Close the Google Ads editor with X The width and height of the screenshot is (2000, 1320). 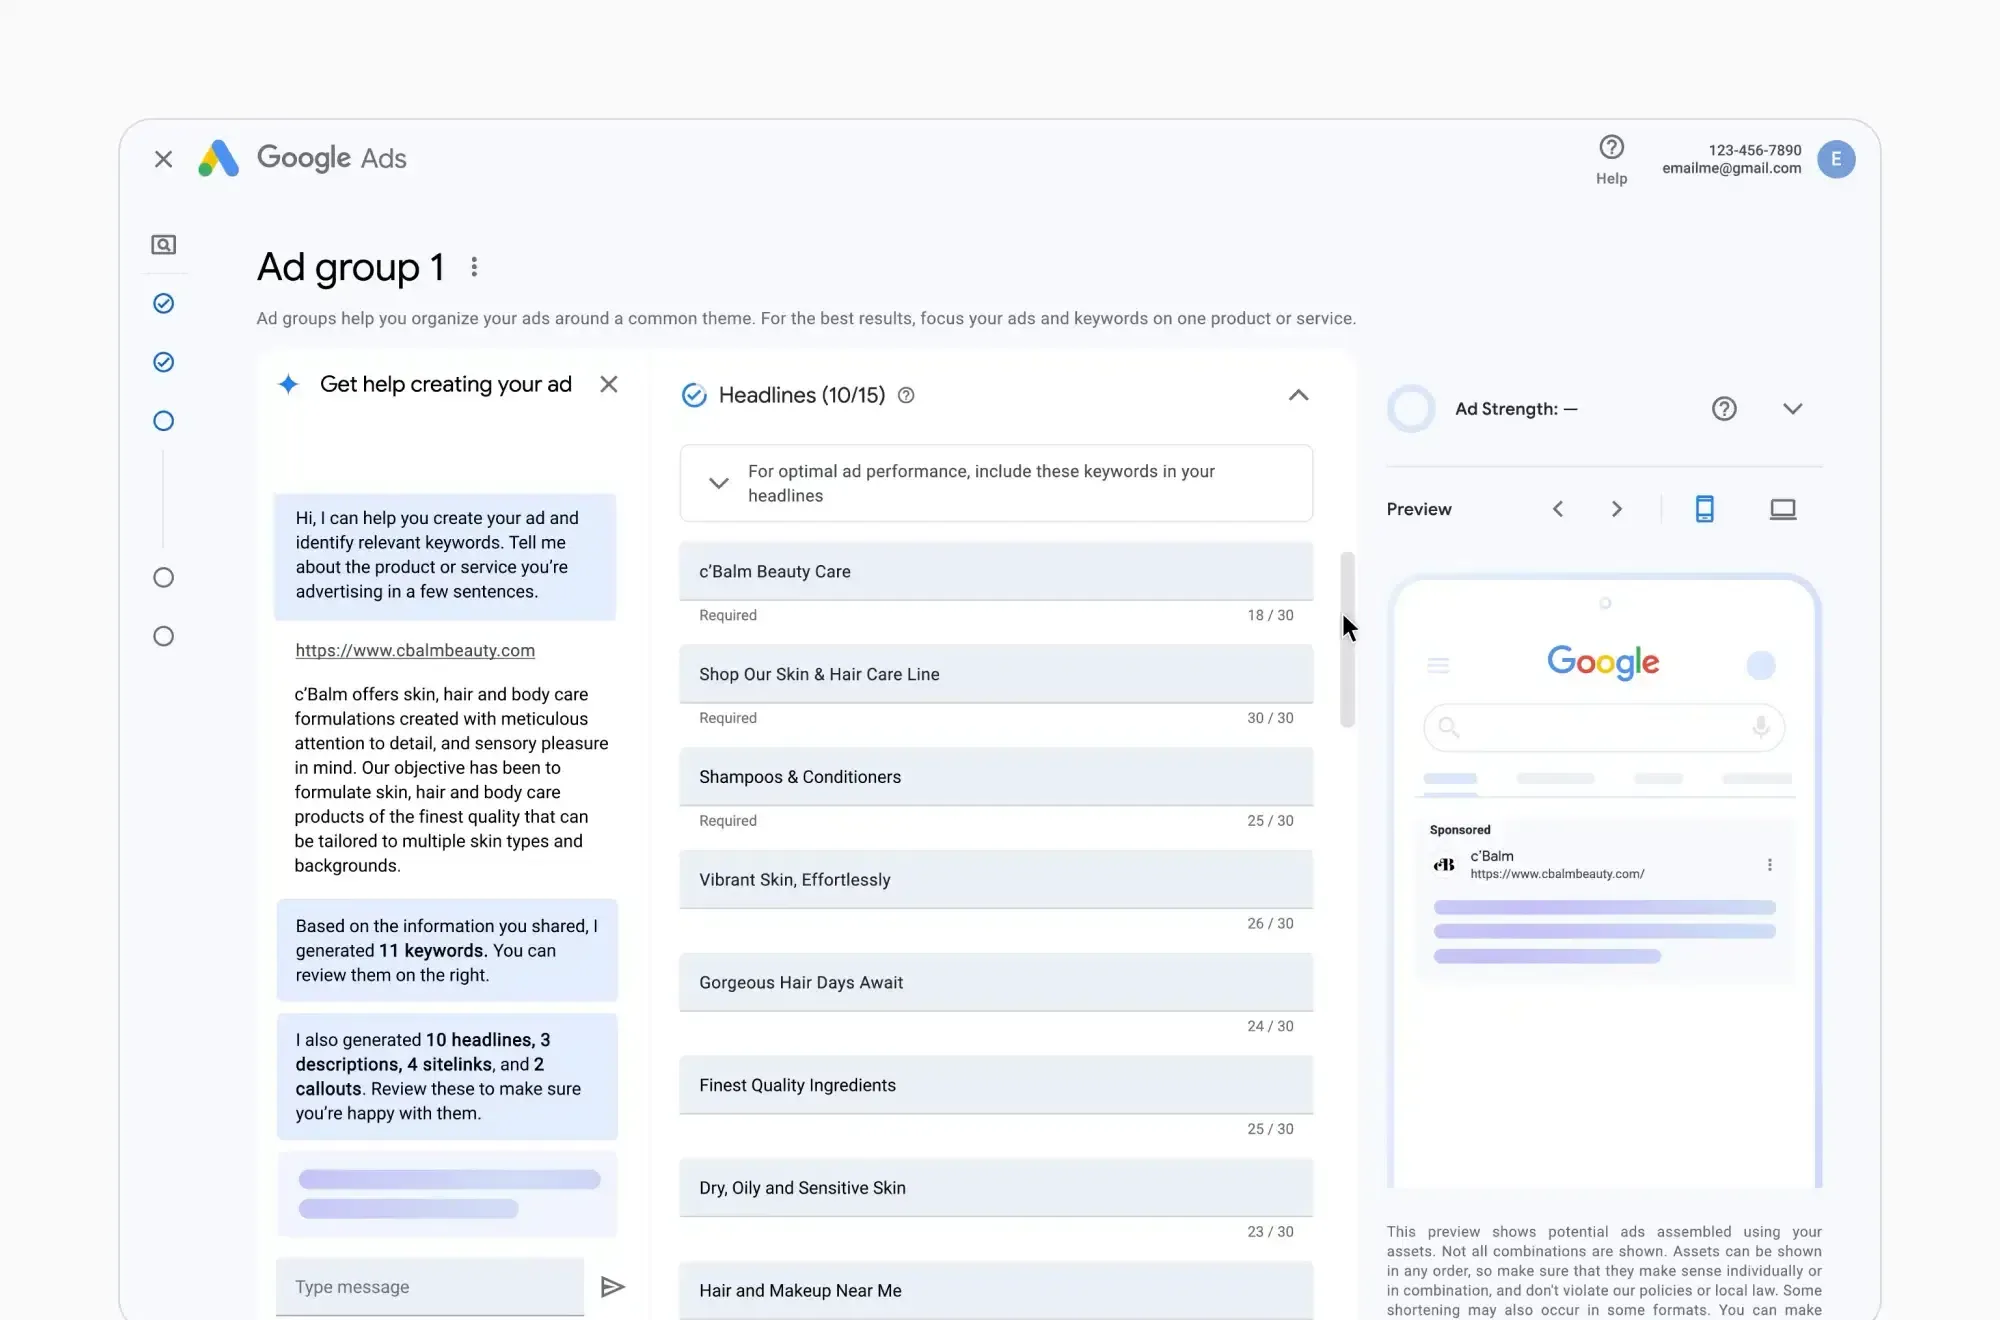[163, 159]
